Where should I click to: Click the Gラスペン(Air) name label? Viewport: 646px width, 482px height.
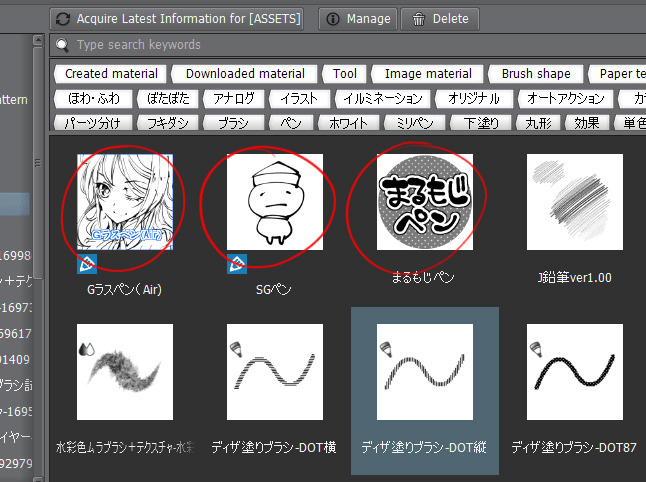(124, 290)
